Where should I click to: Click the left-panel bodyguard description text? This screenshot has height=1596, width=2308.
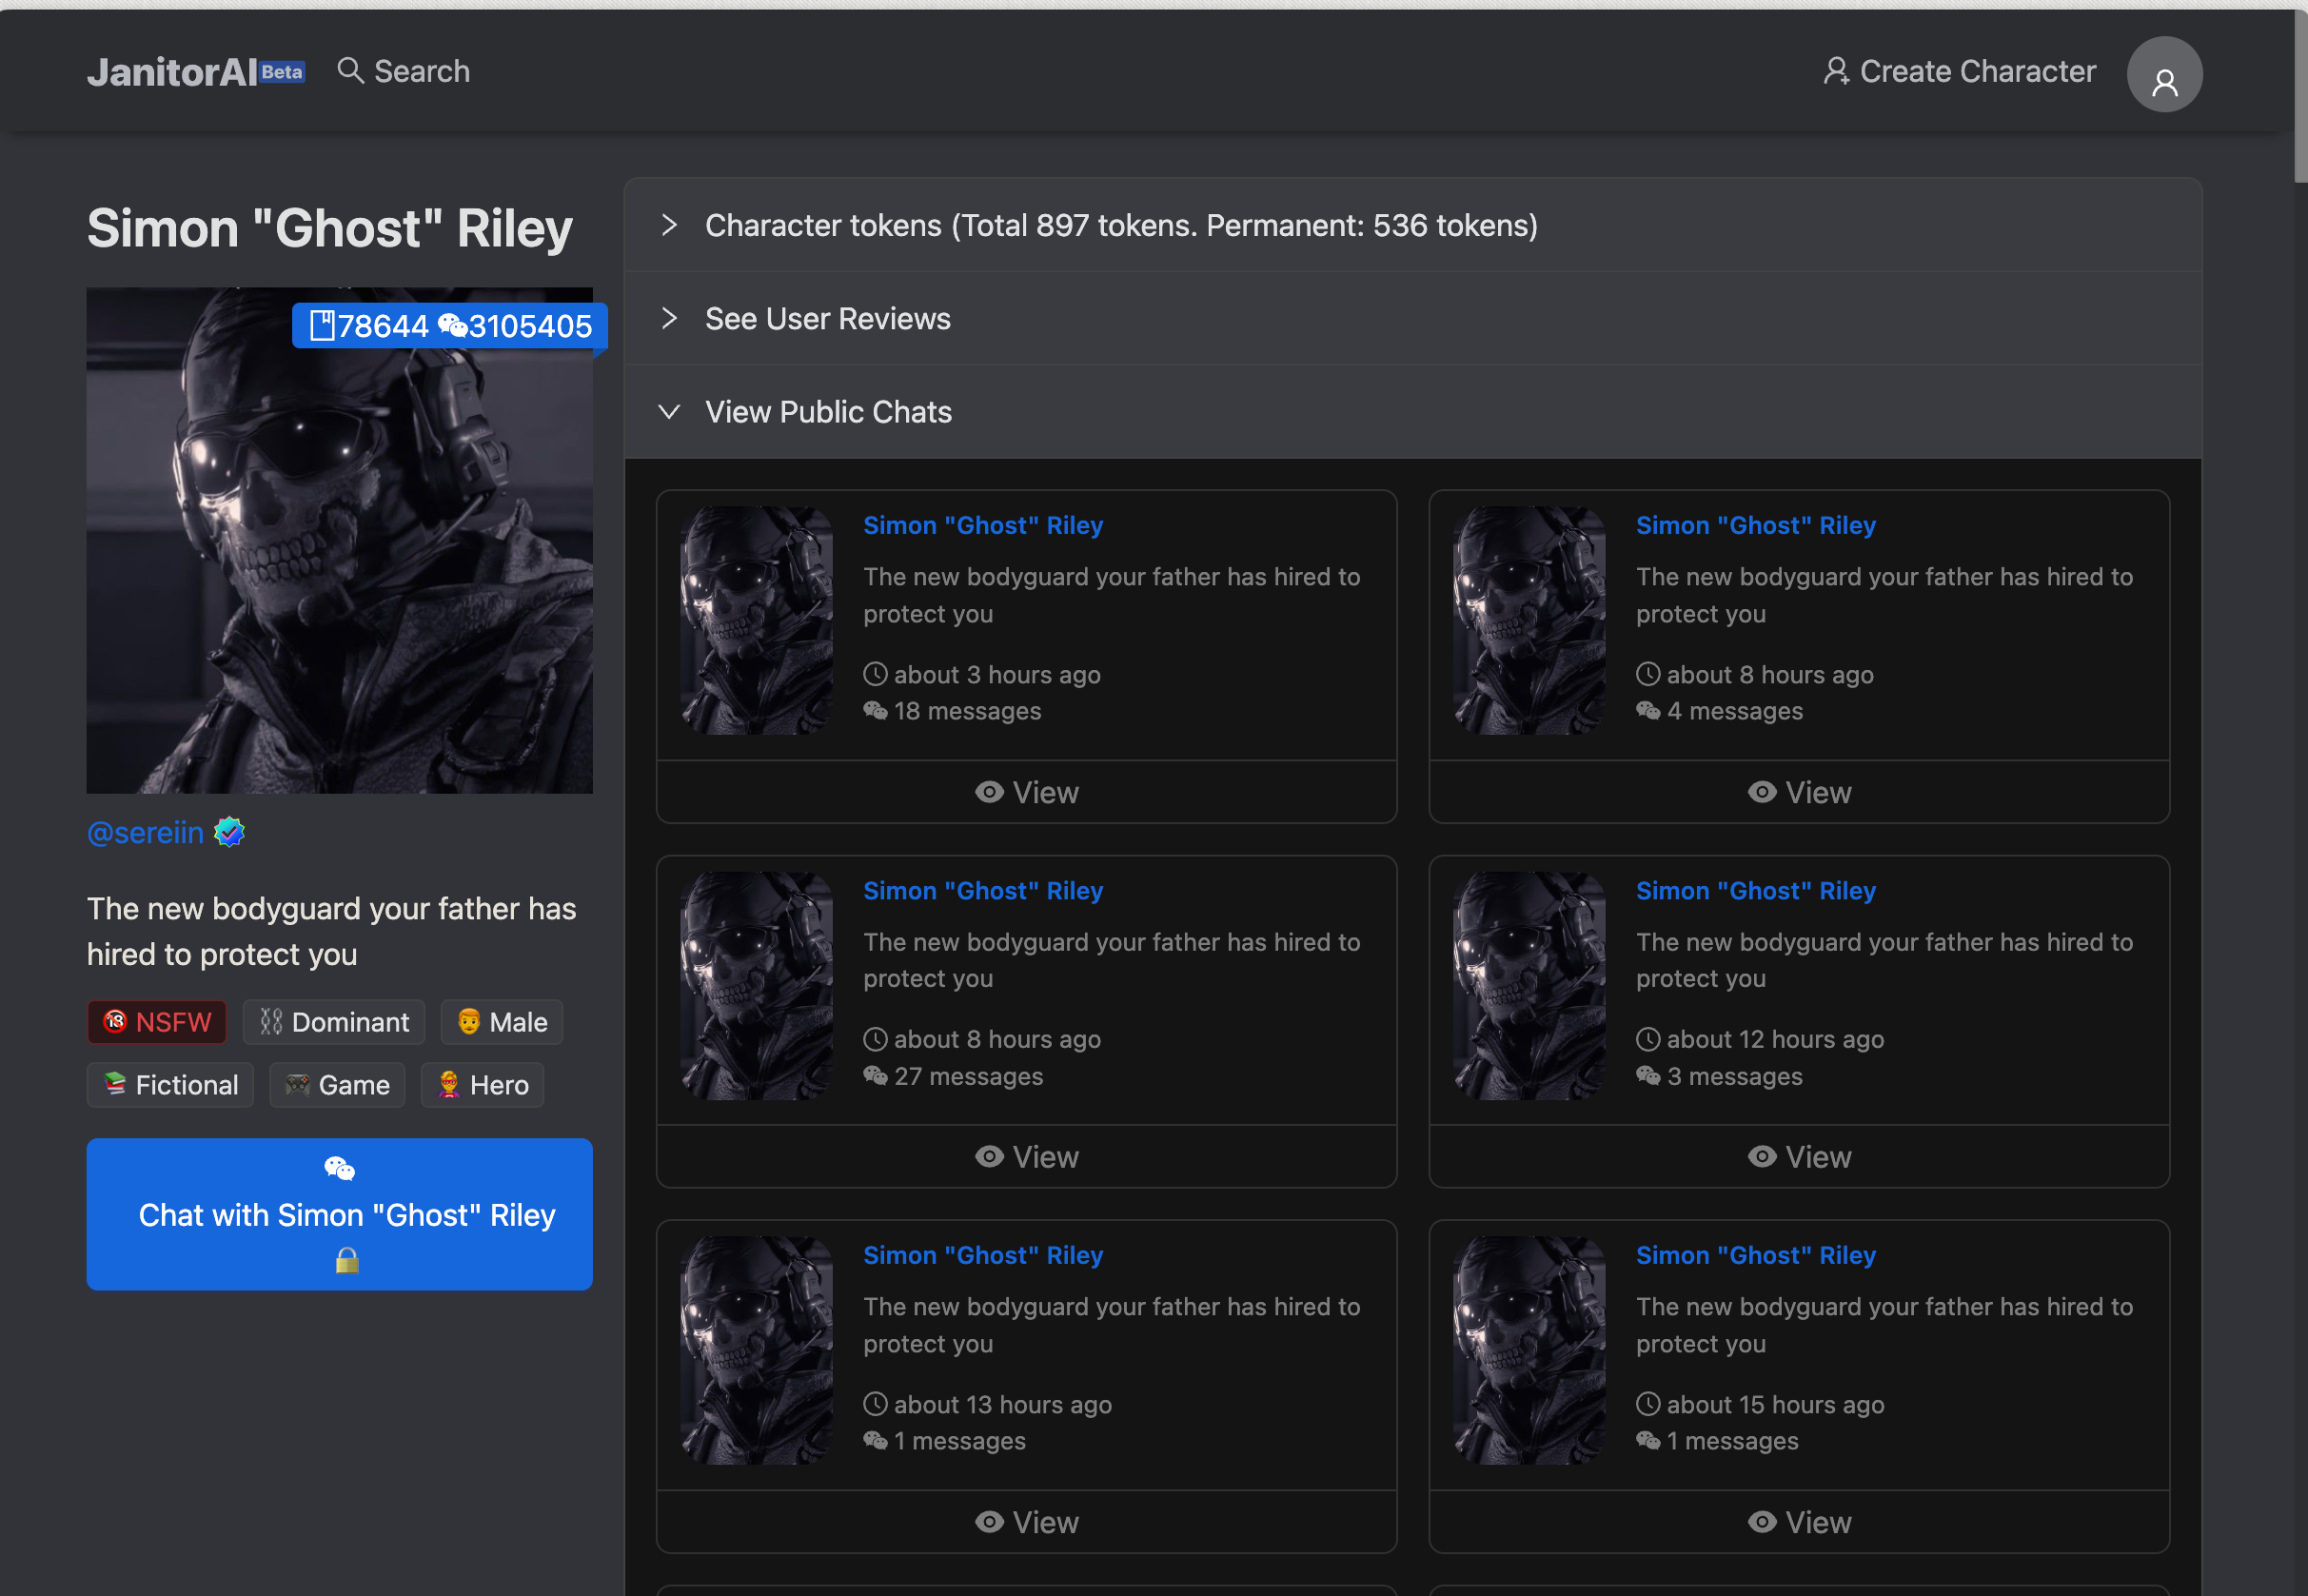(x=332, y=931)
